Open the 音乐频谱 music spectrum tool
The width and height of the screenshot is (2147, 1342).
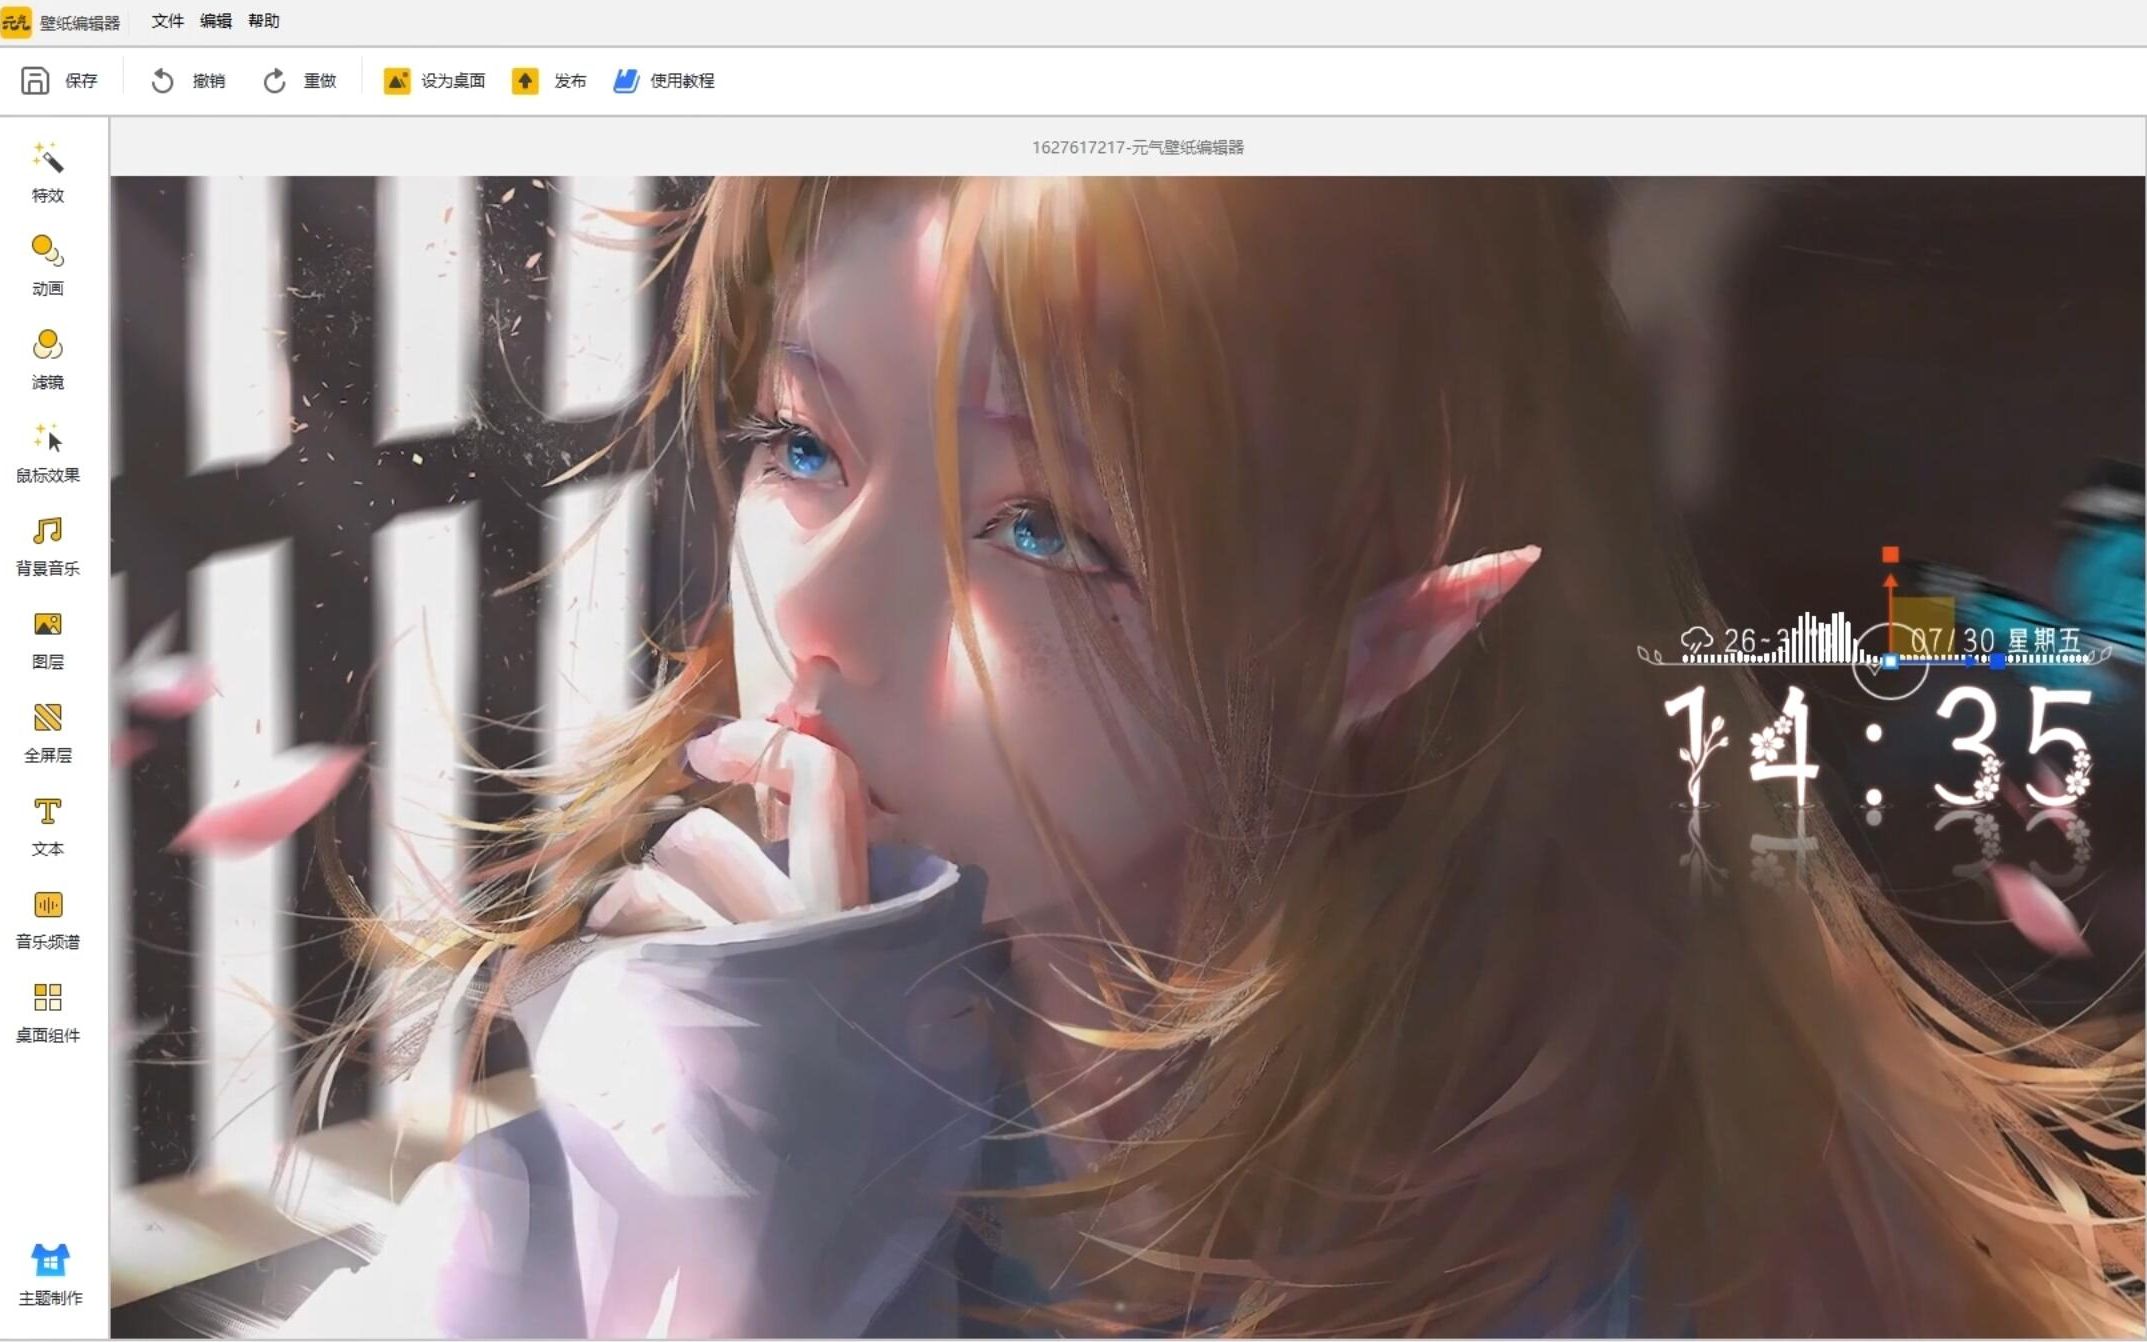click(48, 919)
